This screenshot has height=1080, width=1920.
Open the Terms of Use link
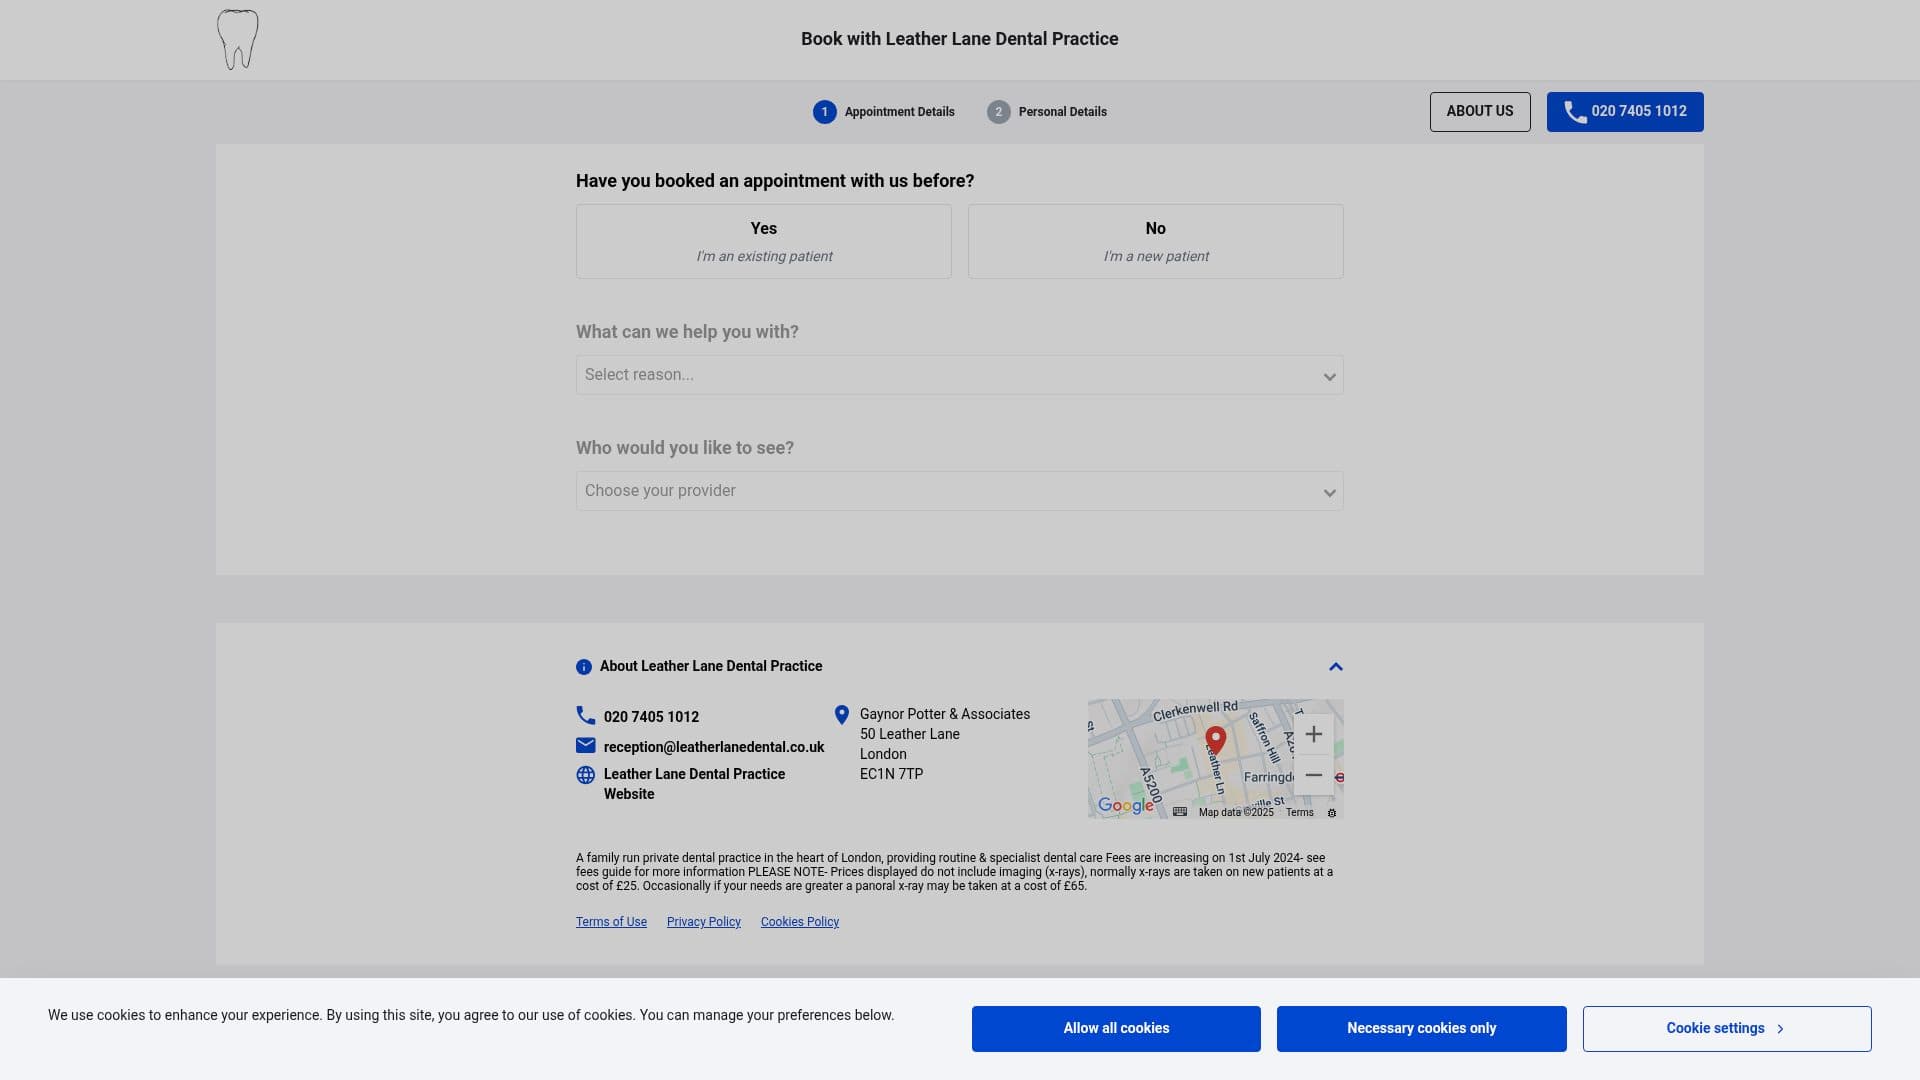611,922
